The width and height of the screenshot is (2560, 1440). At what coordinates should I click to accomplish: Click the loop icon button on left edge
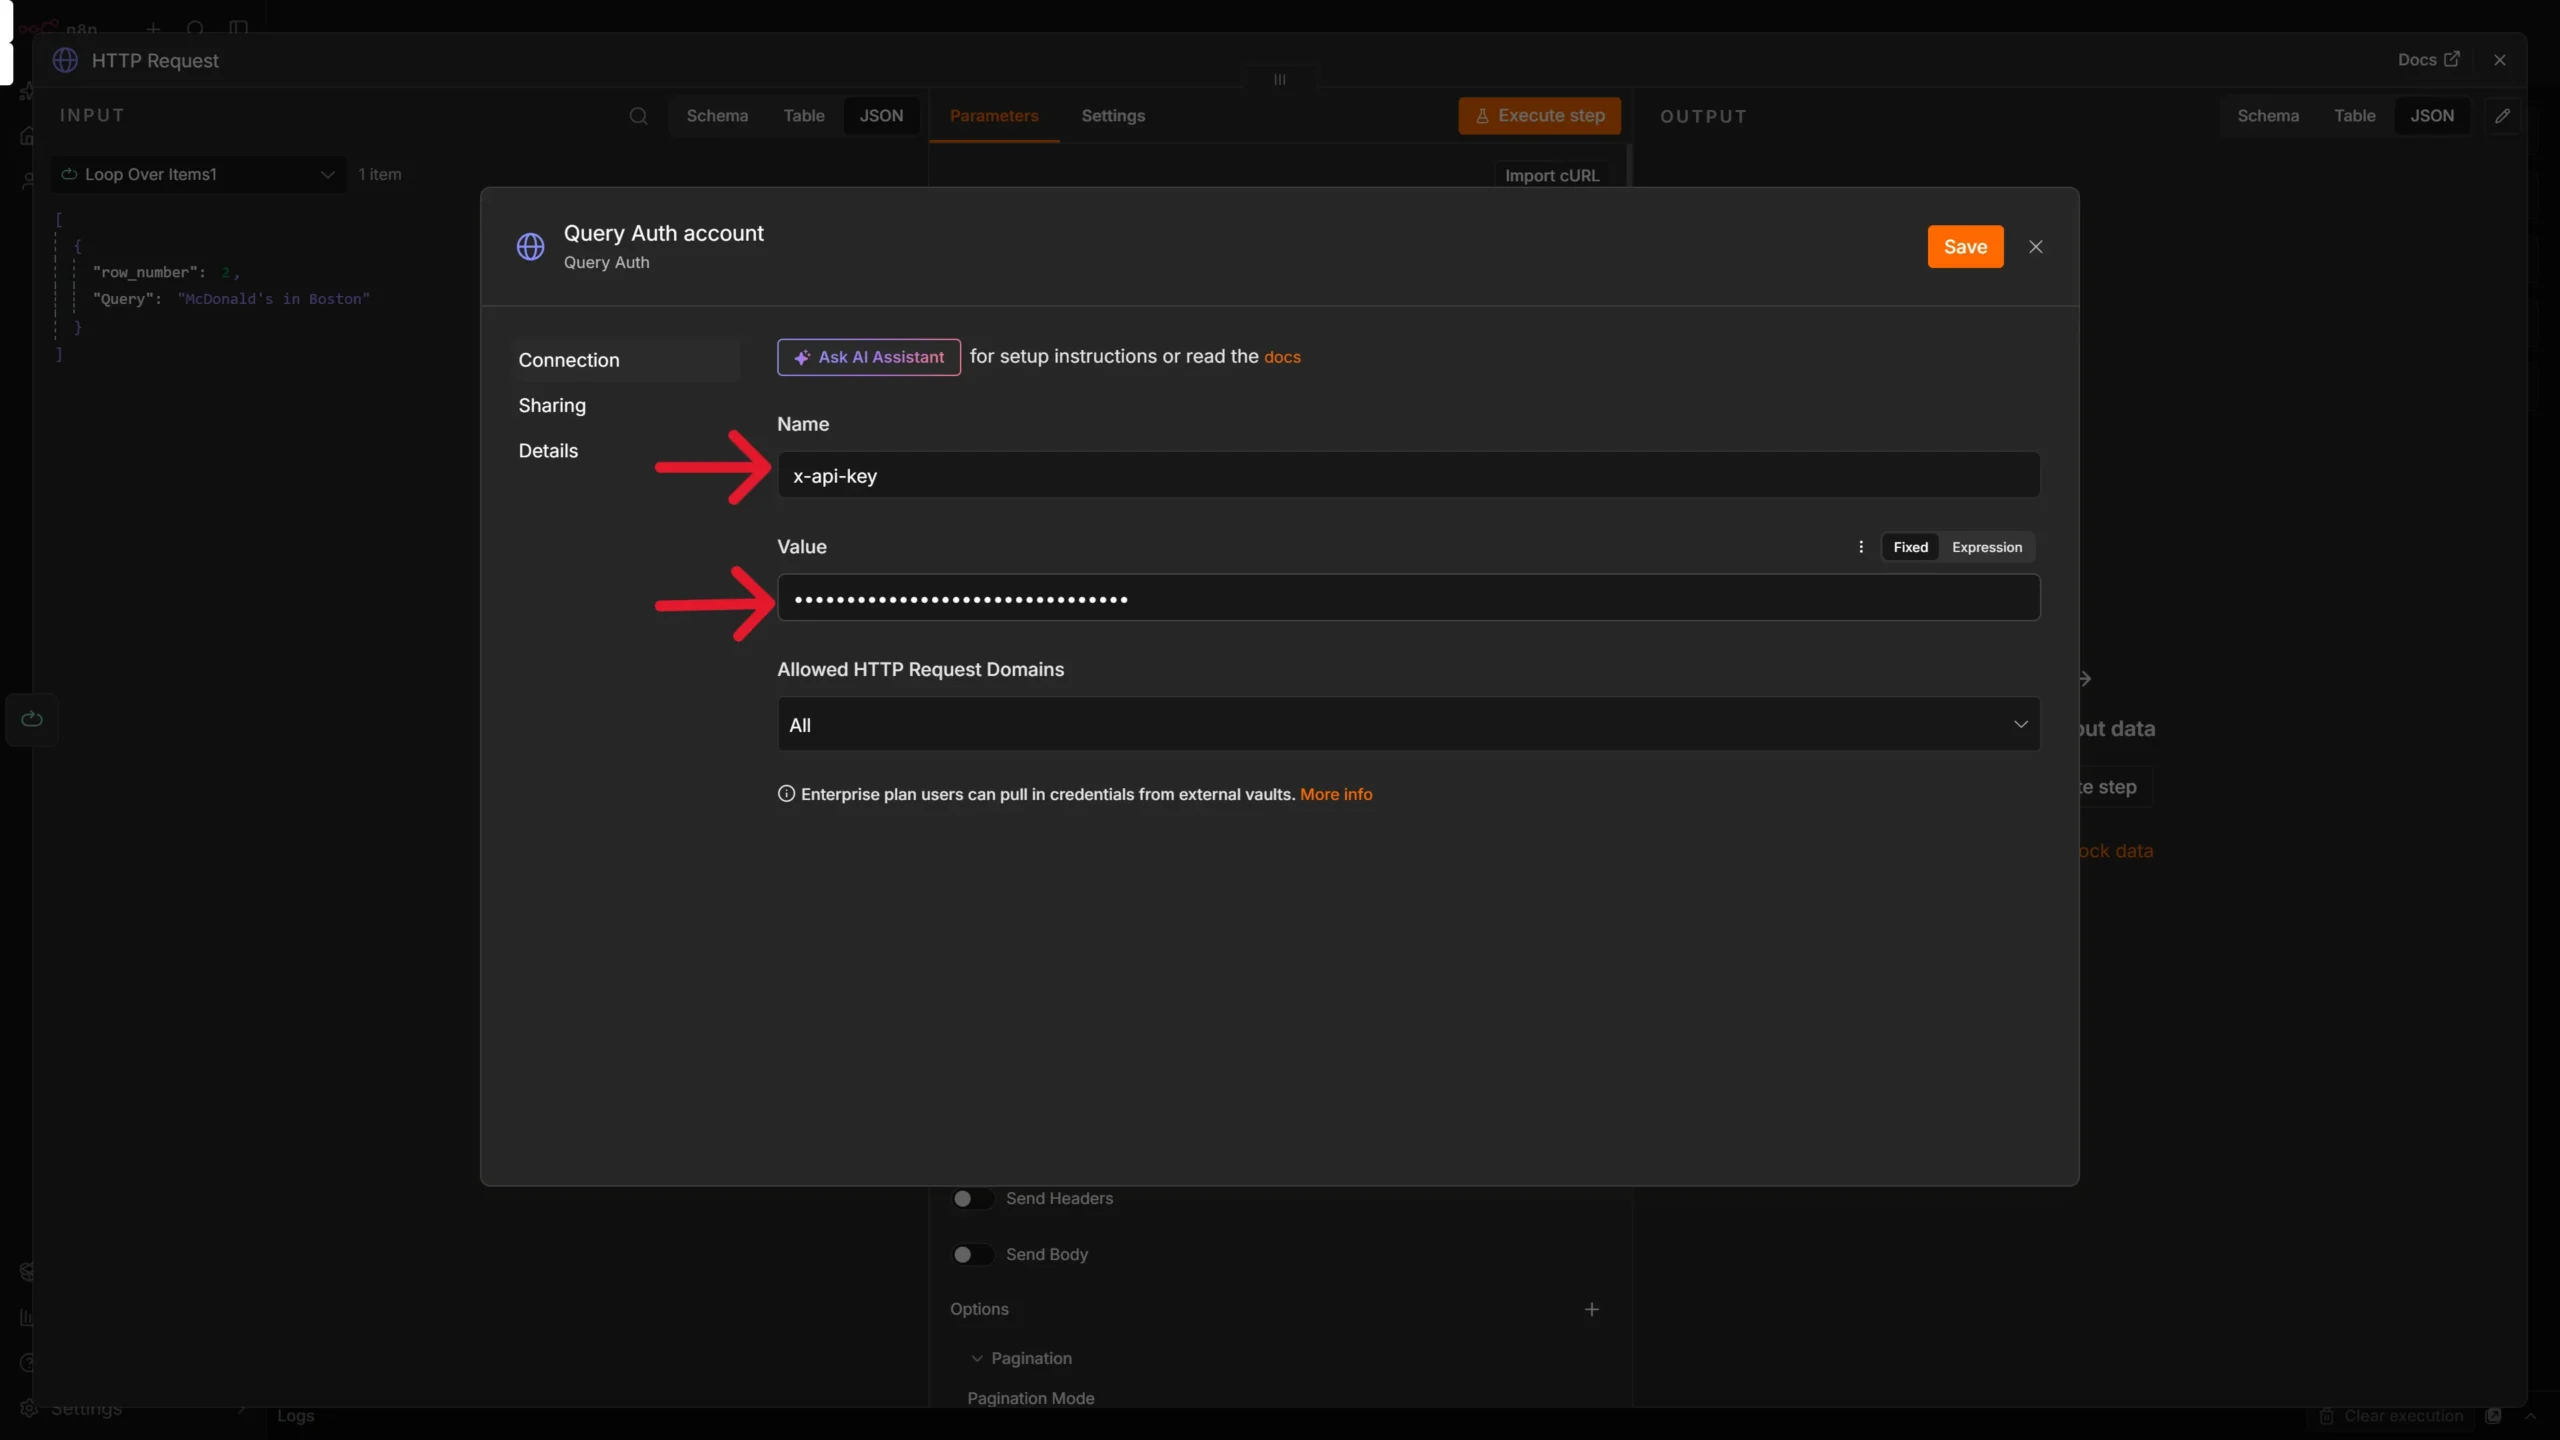coord(32,719)
